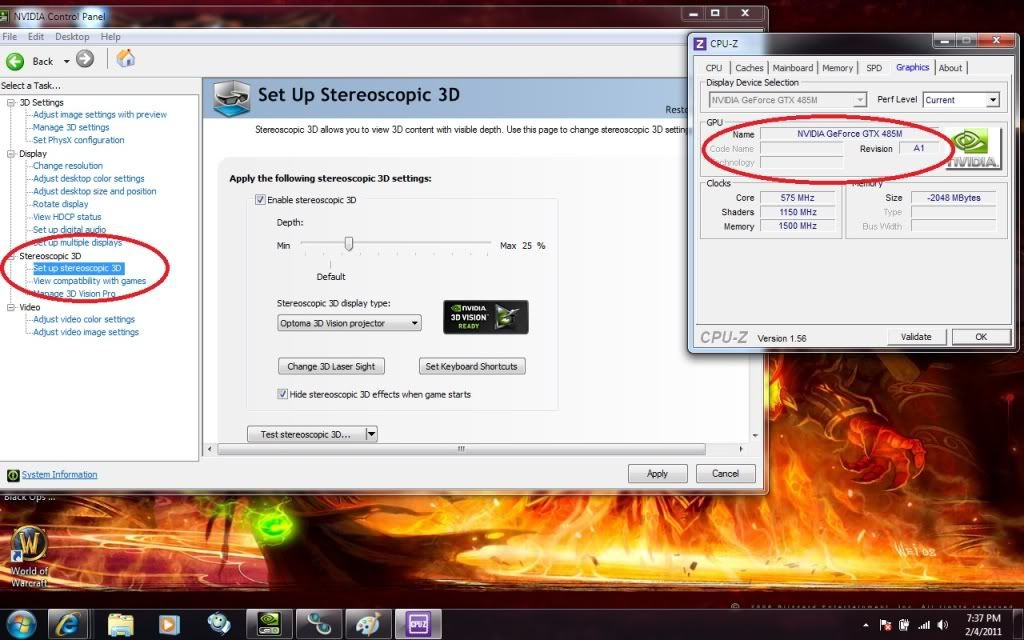Click Set Keyboard Shortcuts button
This screenshot has width=1024, height=640.
[x=472, y=366]
